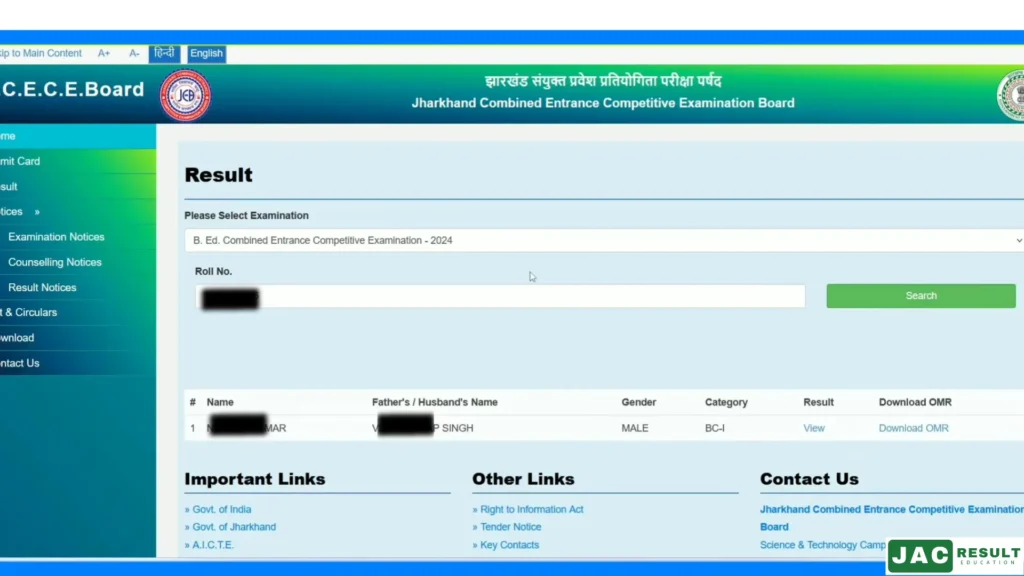1024x576 pixels.
Task: View the result for row 1
Action: (x=814, y=428)
